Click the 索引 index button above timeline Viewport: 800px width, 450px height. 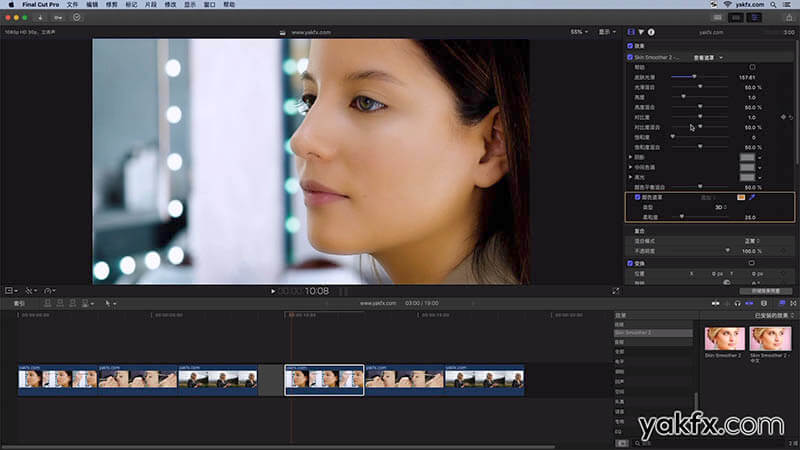pos(20,303)
